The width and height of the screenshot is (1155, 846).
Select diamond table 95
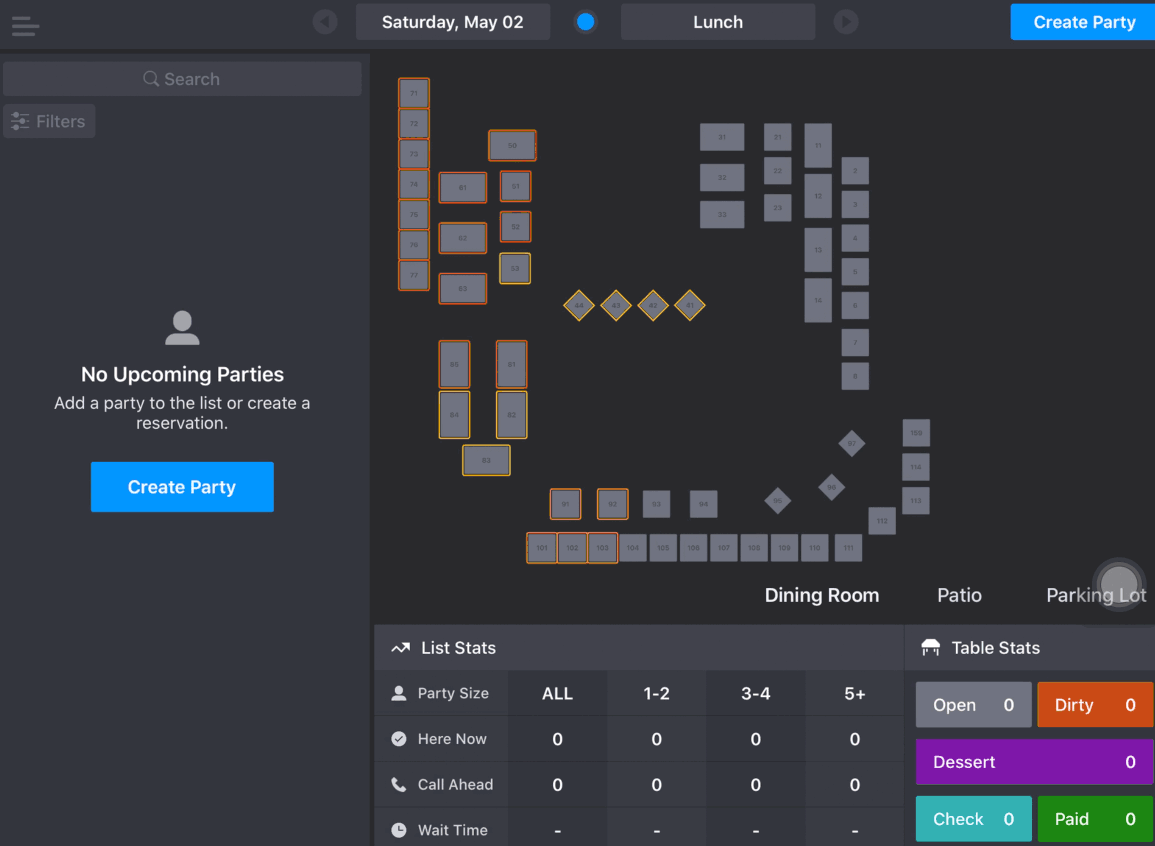(777, 501)
